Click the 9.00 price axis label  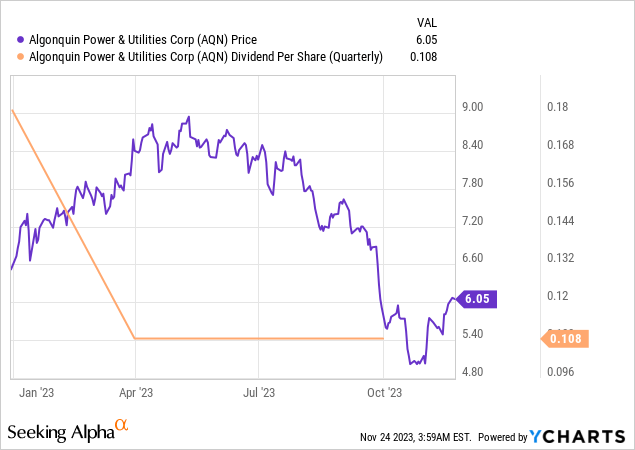tap(472, 107)
